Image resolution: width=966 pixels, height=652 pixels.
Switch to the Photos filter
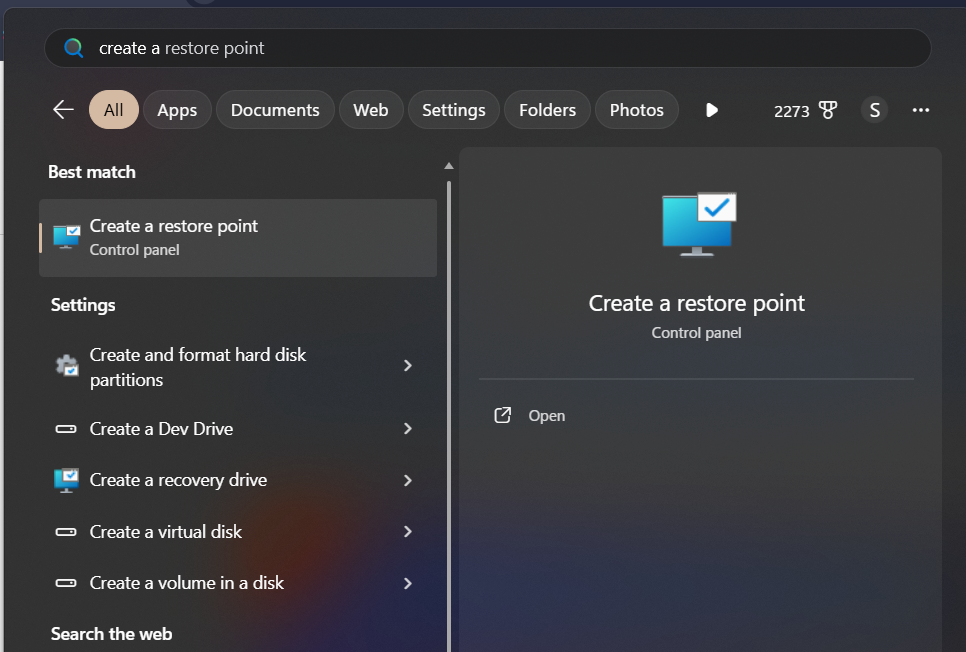click(636, 110)
